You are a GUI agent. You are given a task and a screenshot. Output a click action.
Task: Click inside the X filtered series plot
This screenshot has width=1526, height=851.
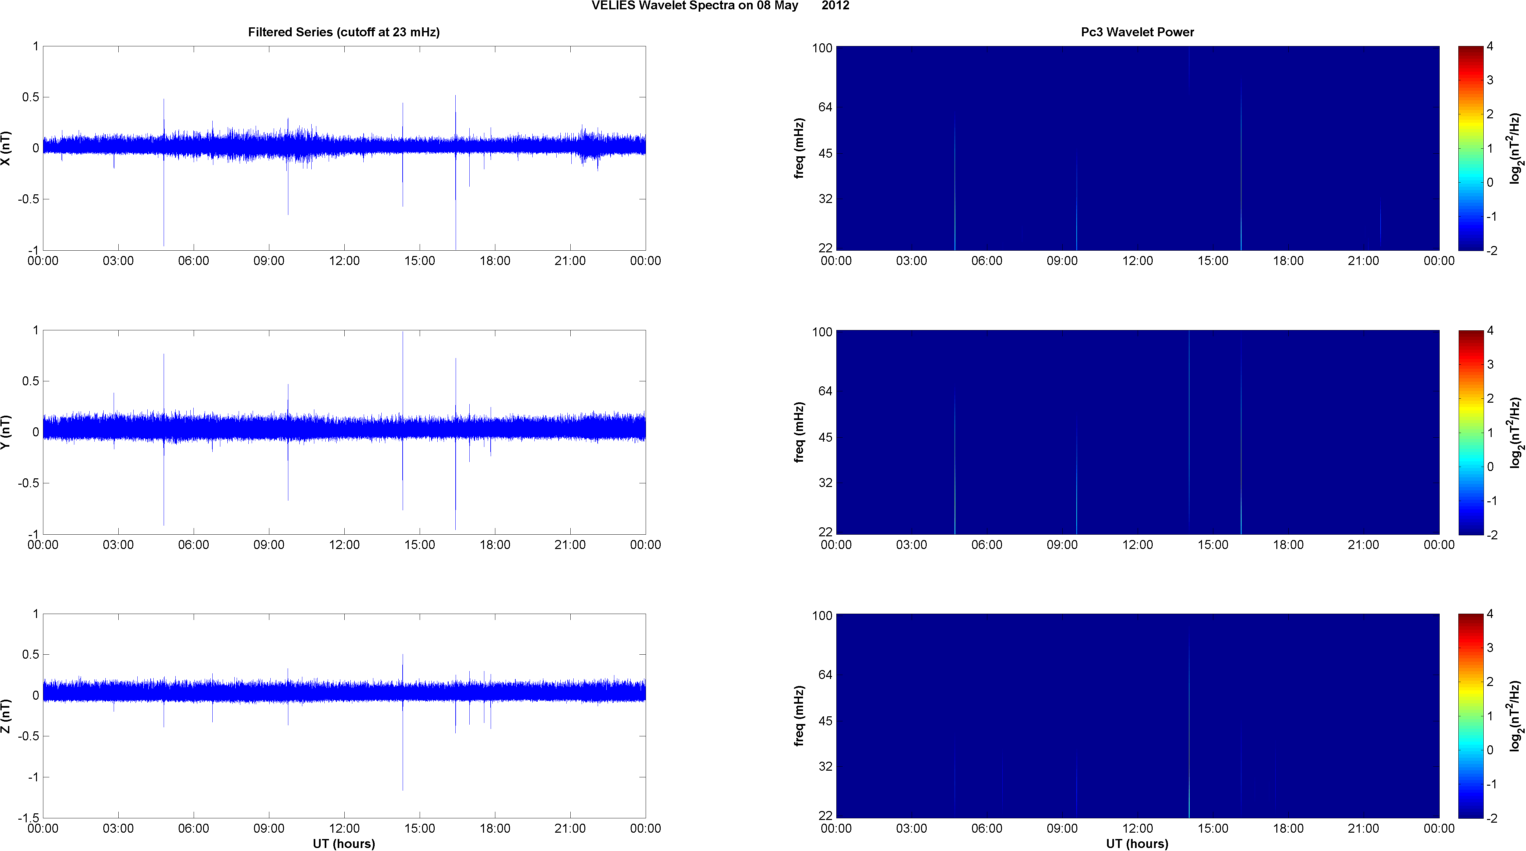[x=344, y=148]
